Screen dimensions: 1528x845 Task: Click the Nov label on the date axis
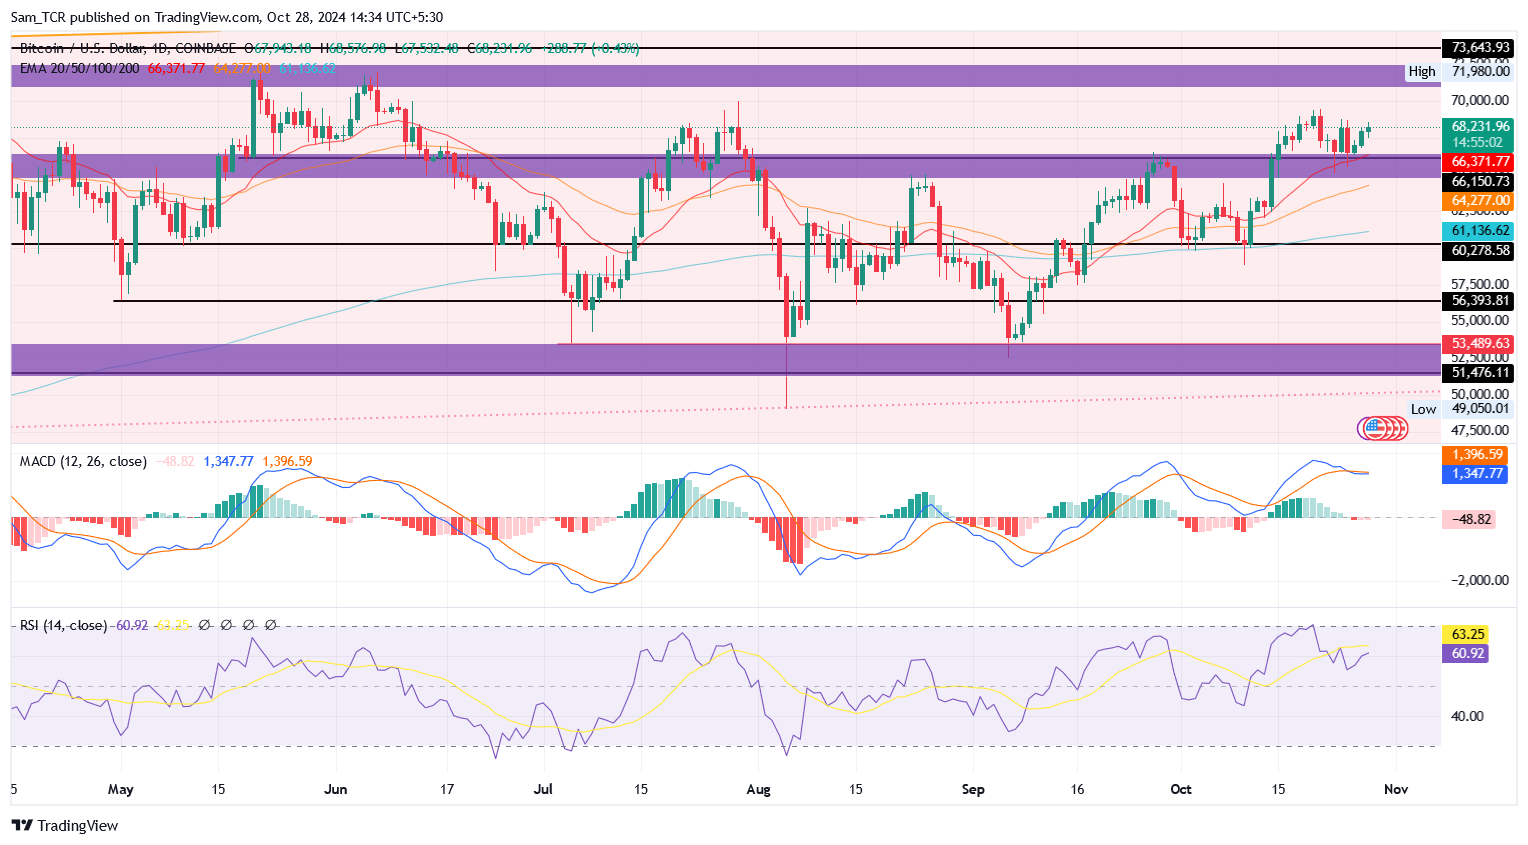[x=1396, y=789]
